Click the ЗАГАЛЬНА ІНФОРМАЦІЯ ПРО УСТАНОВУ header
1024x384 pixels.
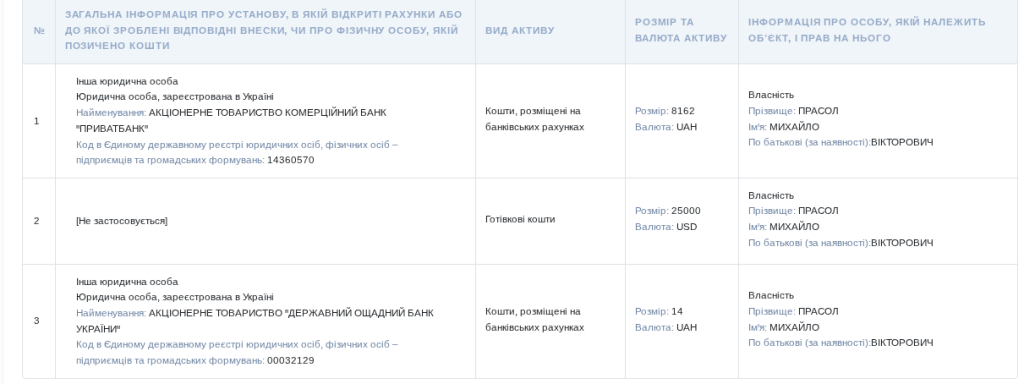[263, 31]
